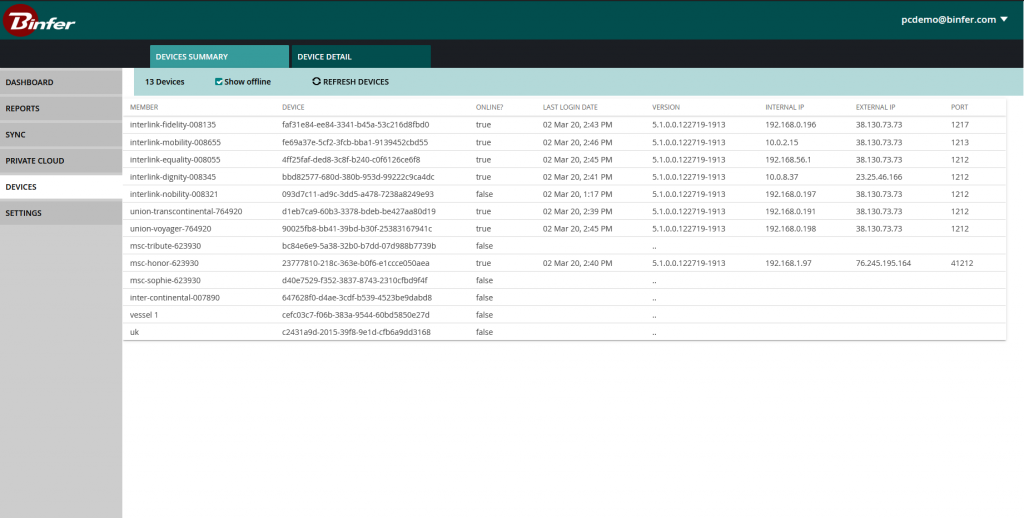Click device ID faf31e84-ee84-3341-b45a-53c216d8fbd0
The width and height of the screenshot is (1024, 518).
pyautogui.click(x=355, y=125)
